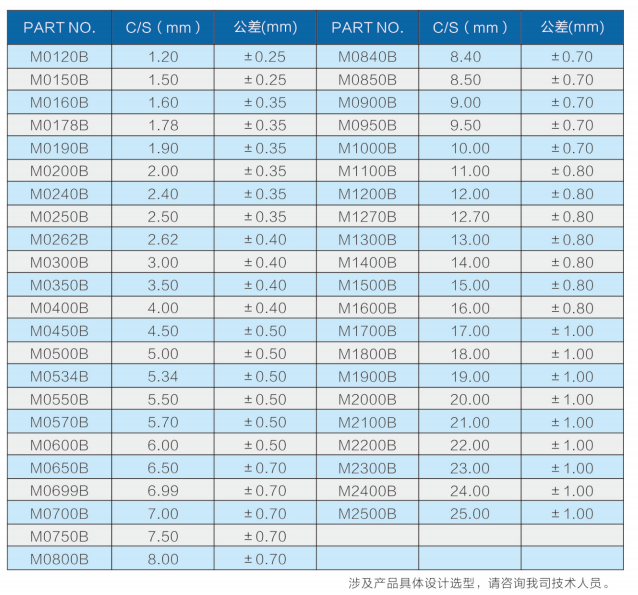The height and width of the screenshot is (595, 638).
Task: Click the ±1.00 tolerance in M1700B row
Action: [x=572, y=331]
